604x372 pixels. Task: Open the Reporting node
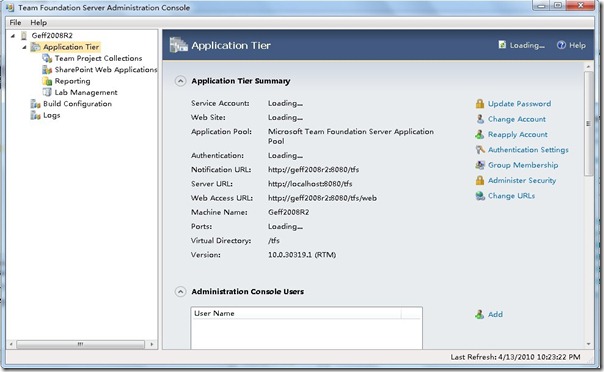72,81
